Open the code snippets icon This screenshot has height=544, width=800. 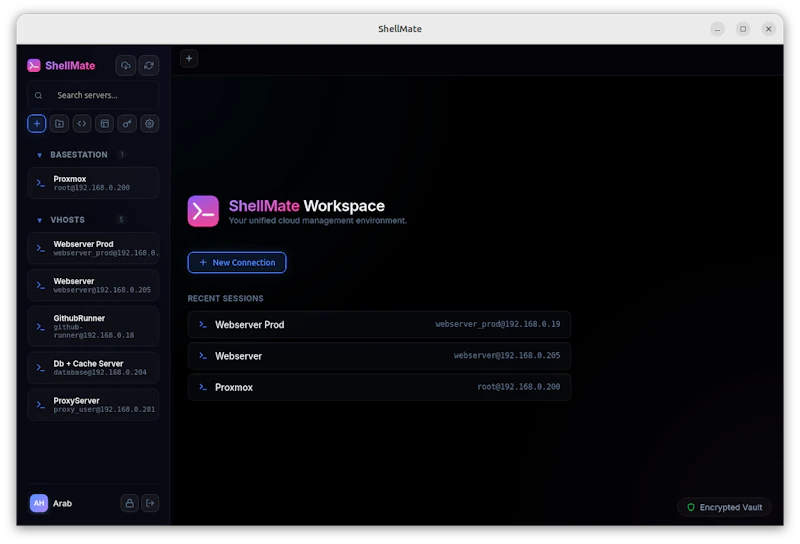[82, 123]
